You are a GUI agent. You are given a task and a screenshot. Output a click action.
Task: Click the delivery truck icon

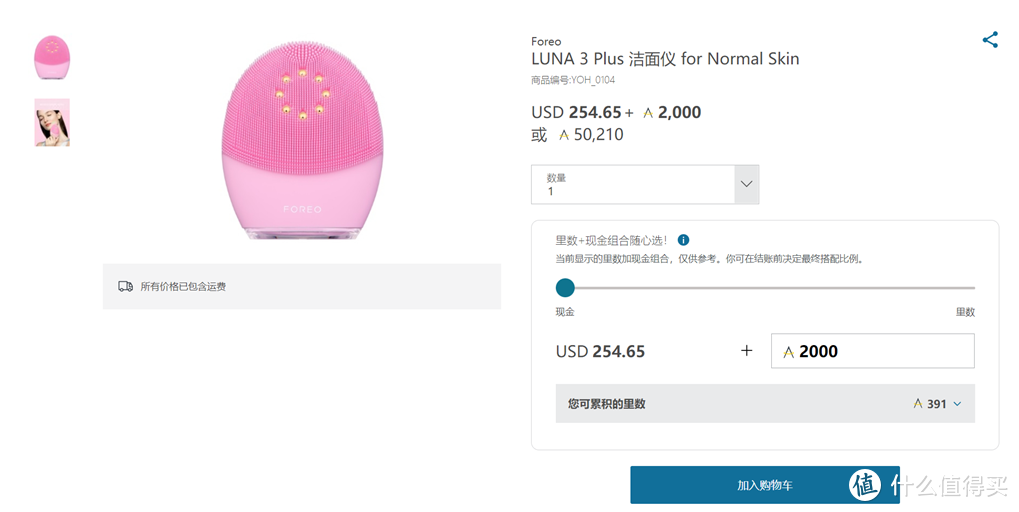[125, 287]
